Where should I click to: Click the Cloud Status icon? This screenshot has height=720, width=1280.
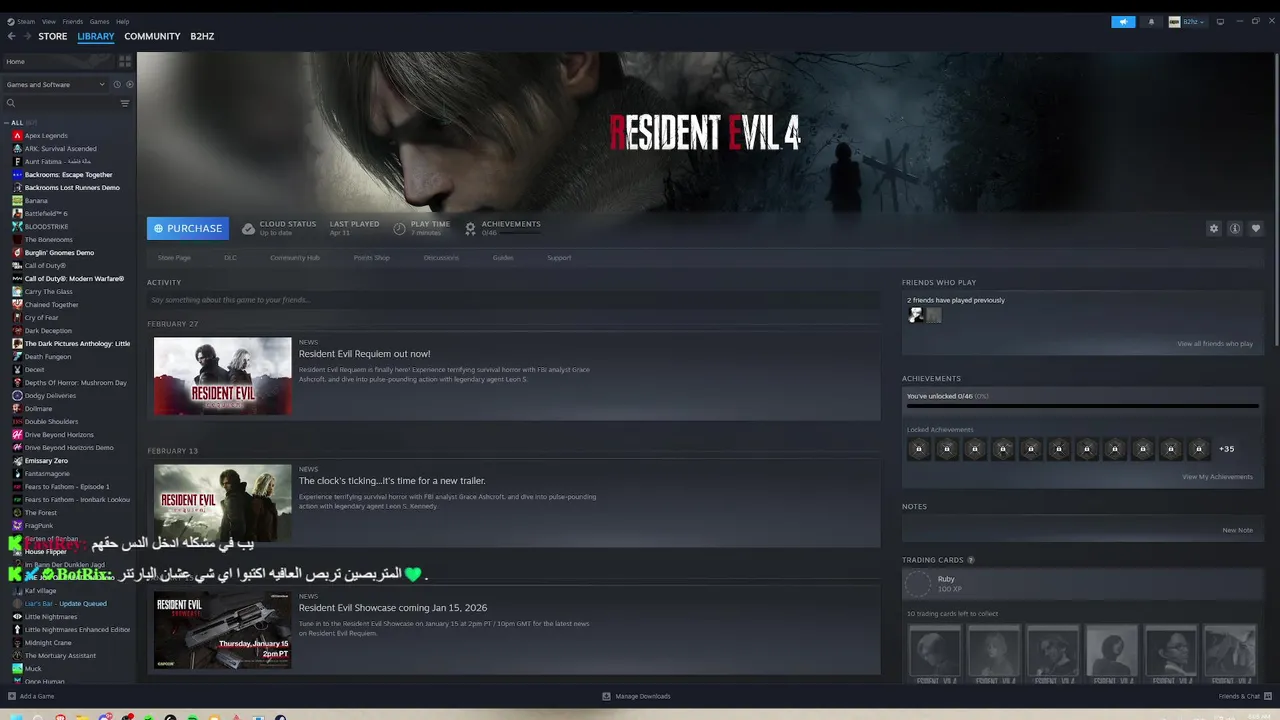pos(248,229)
